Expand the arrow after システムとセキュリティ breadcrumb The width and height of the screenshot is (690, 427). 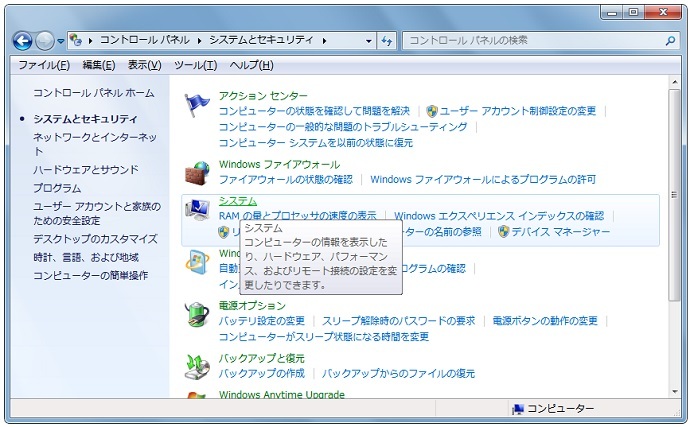pos(324,40)
